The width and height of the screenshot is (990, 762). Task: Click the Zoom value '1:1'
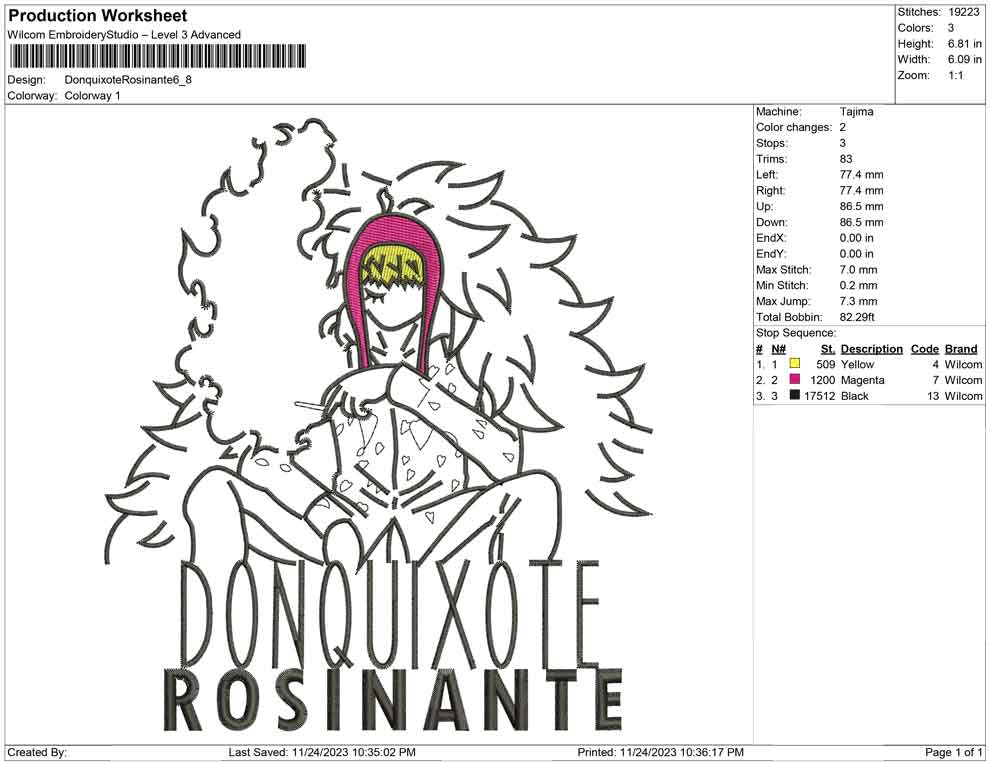[955, 75]
